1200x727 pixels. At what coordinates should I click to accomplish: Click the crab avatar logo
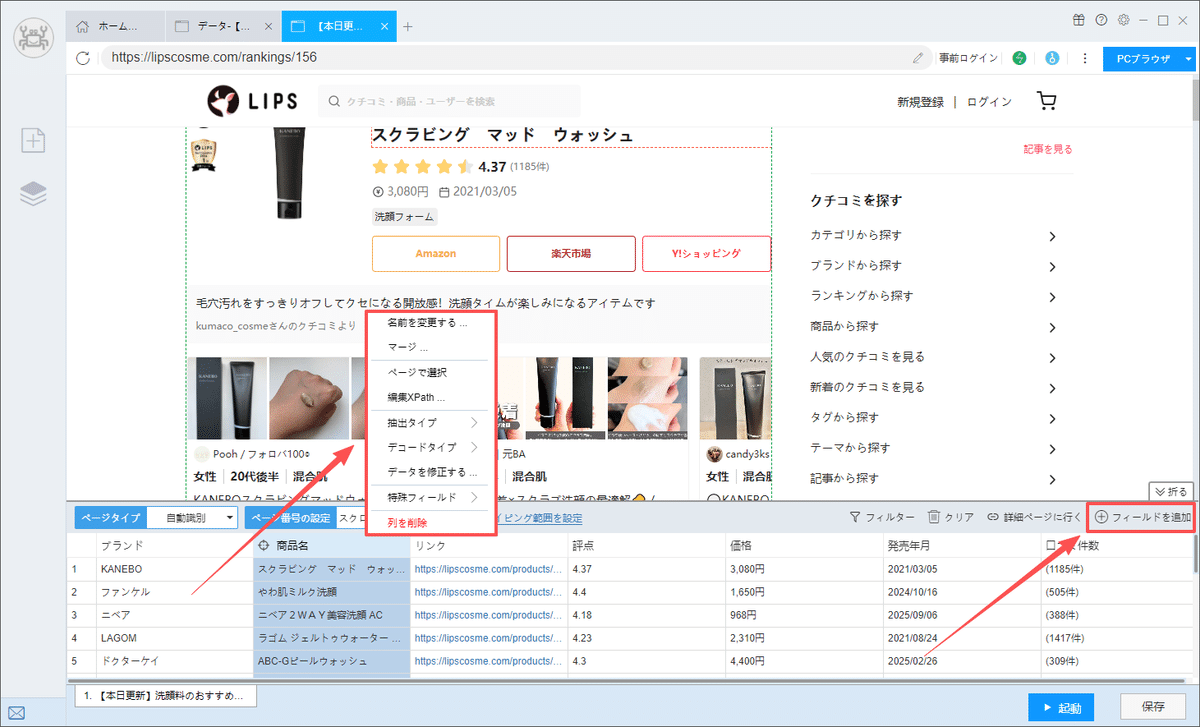[x=33, y=37]
